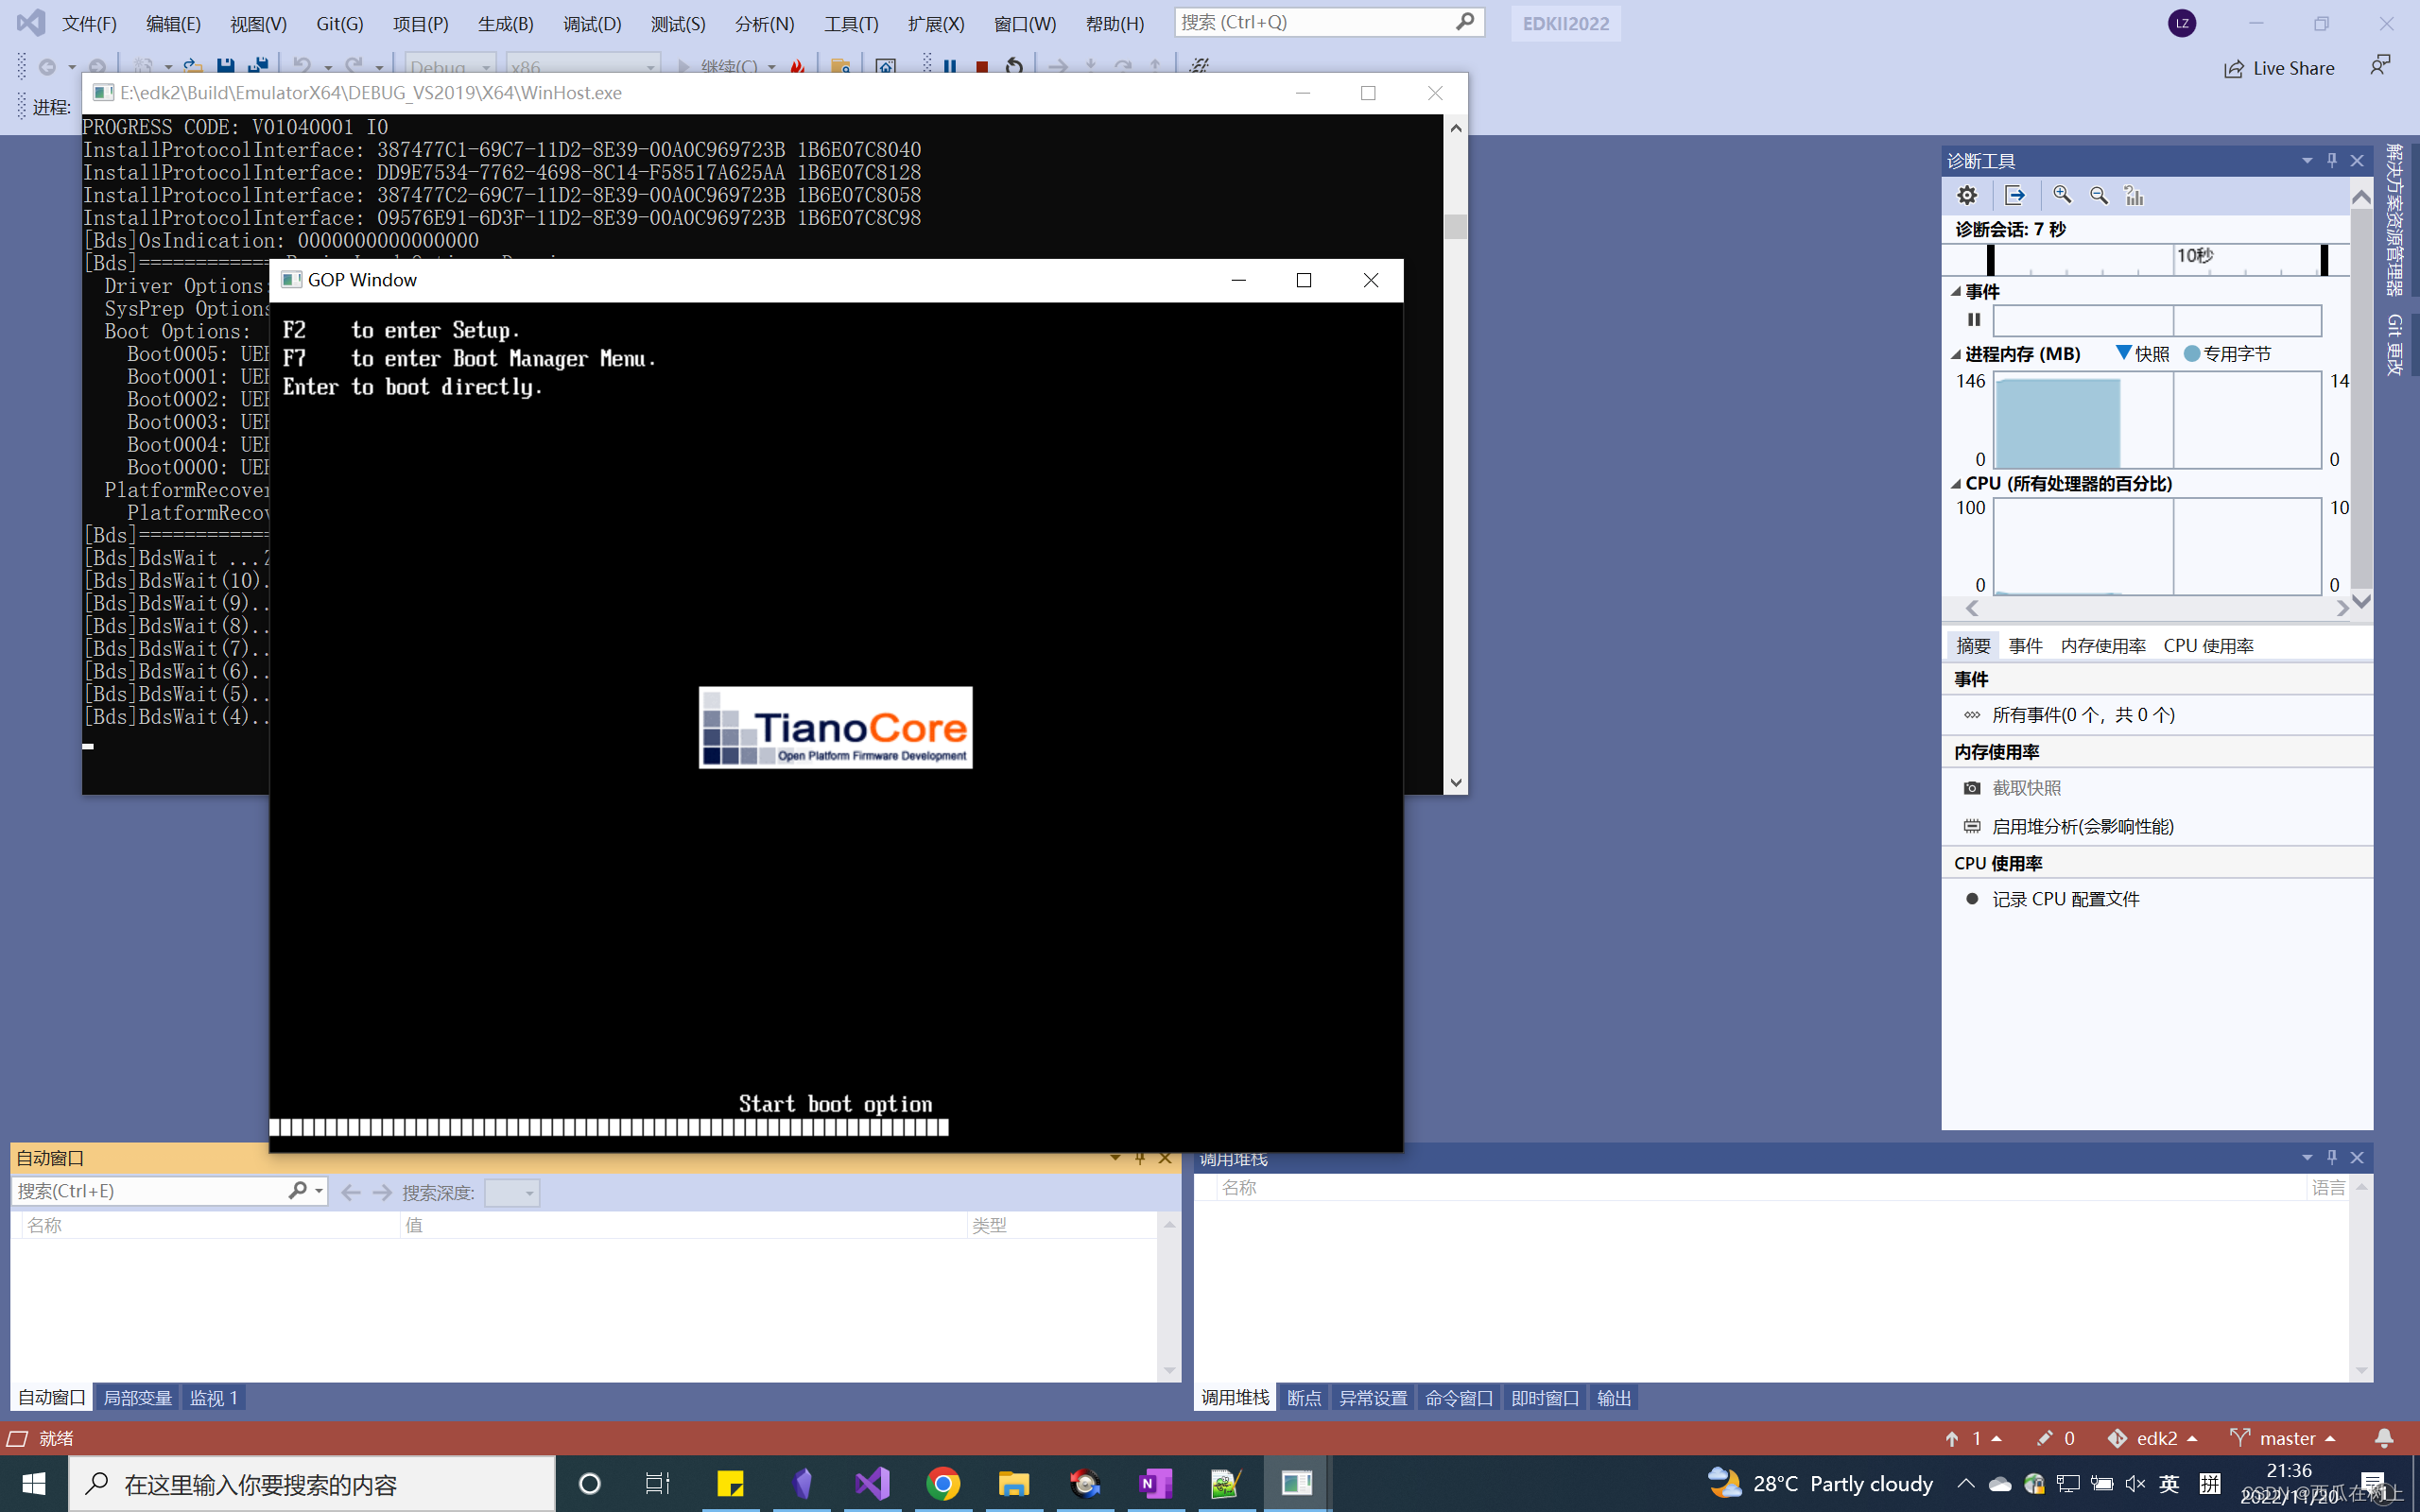Screen dimensions: 2420x1512
Task: Unpin the 自动窗口 panel
Action: click(1139, 1158)
